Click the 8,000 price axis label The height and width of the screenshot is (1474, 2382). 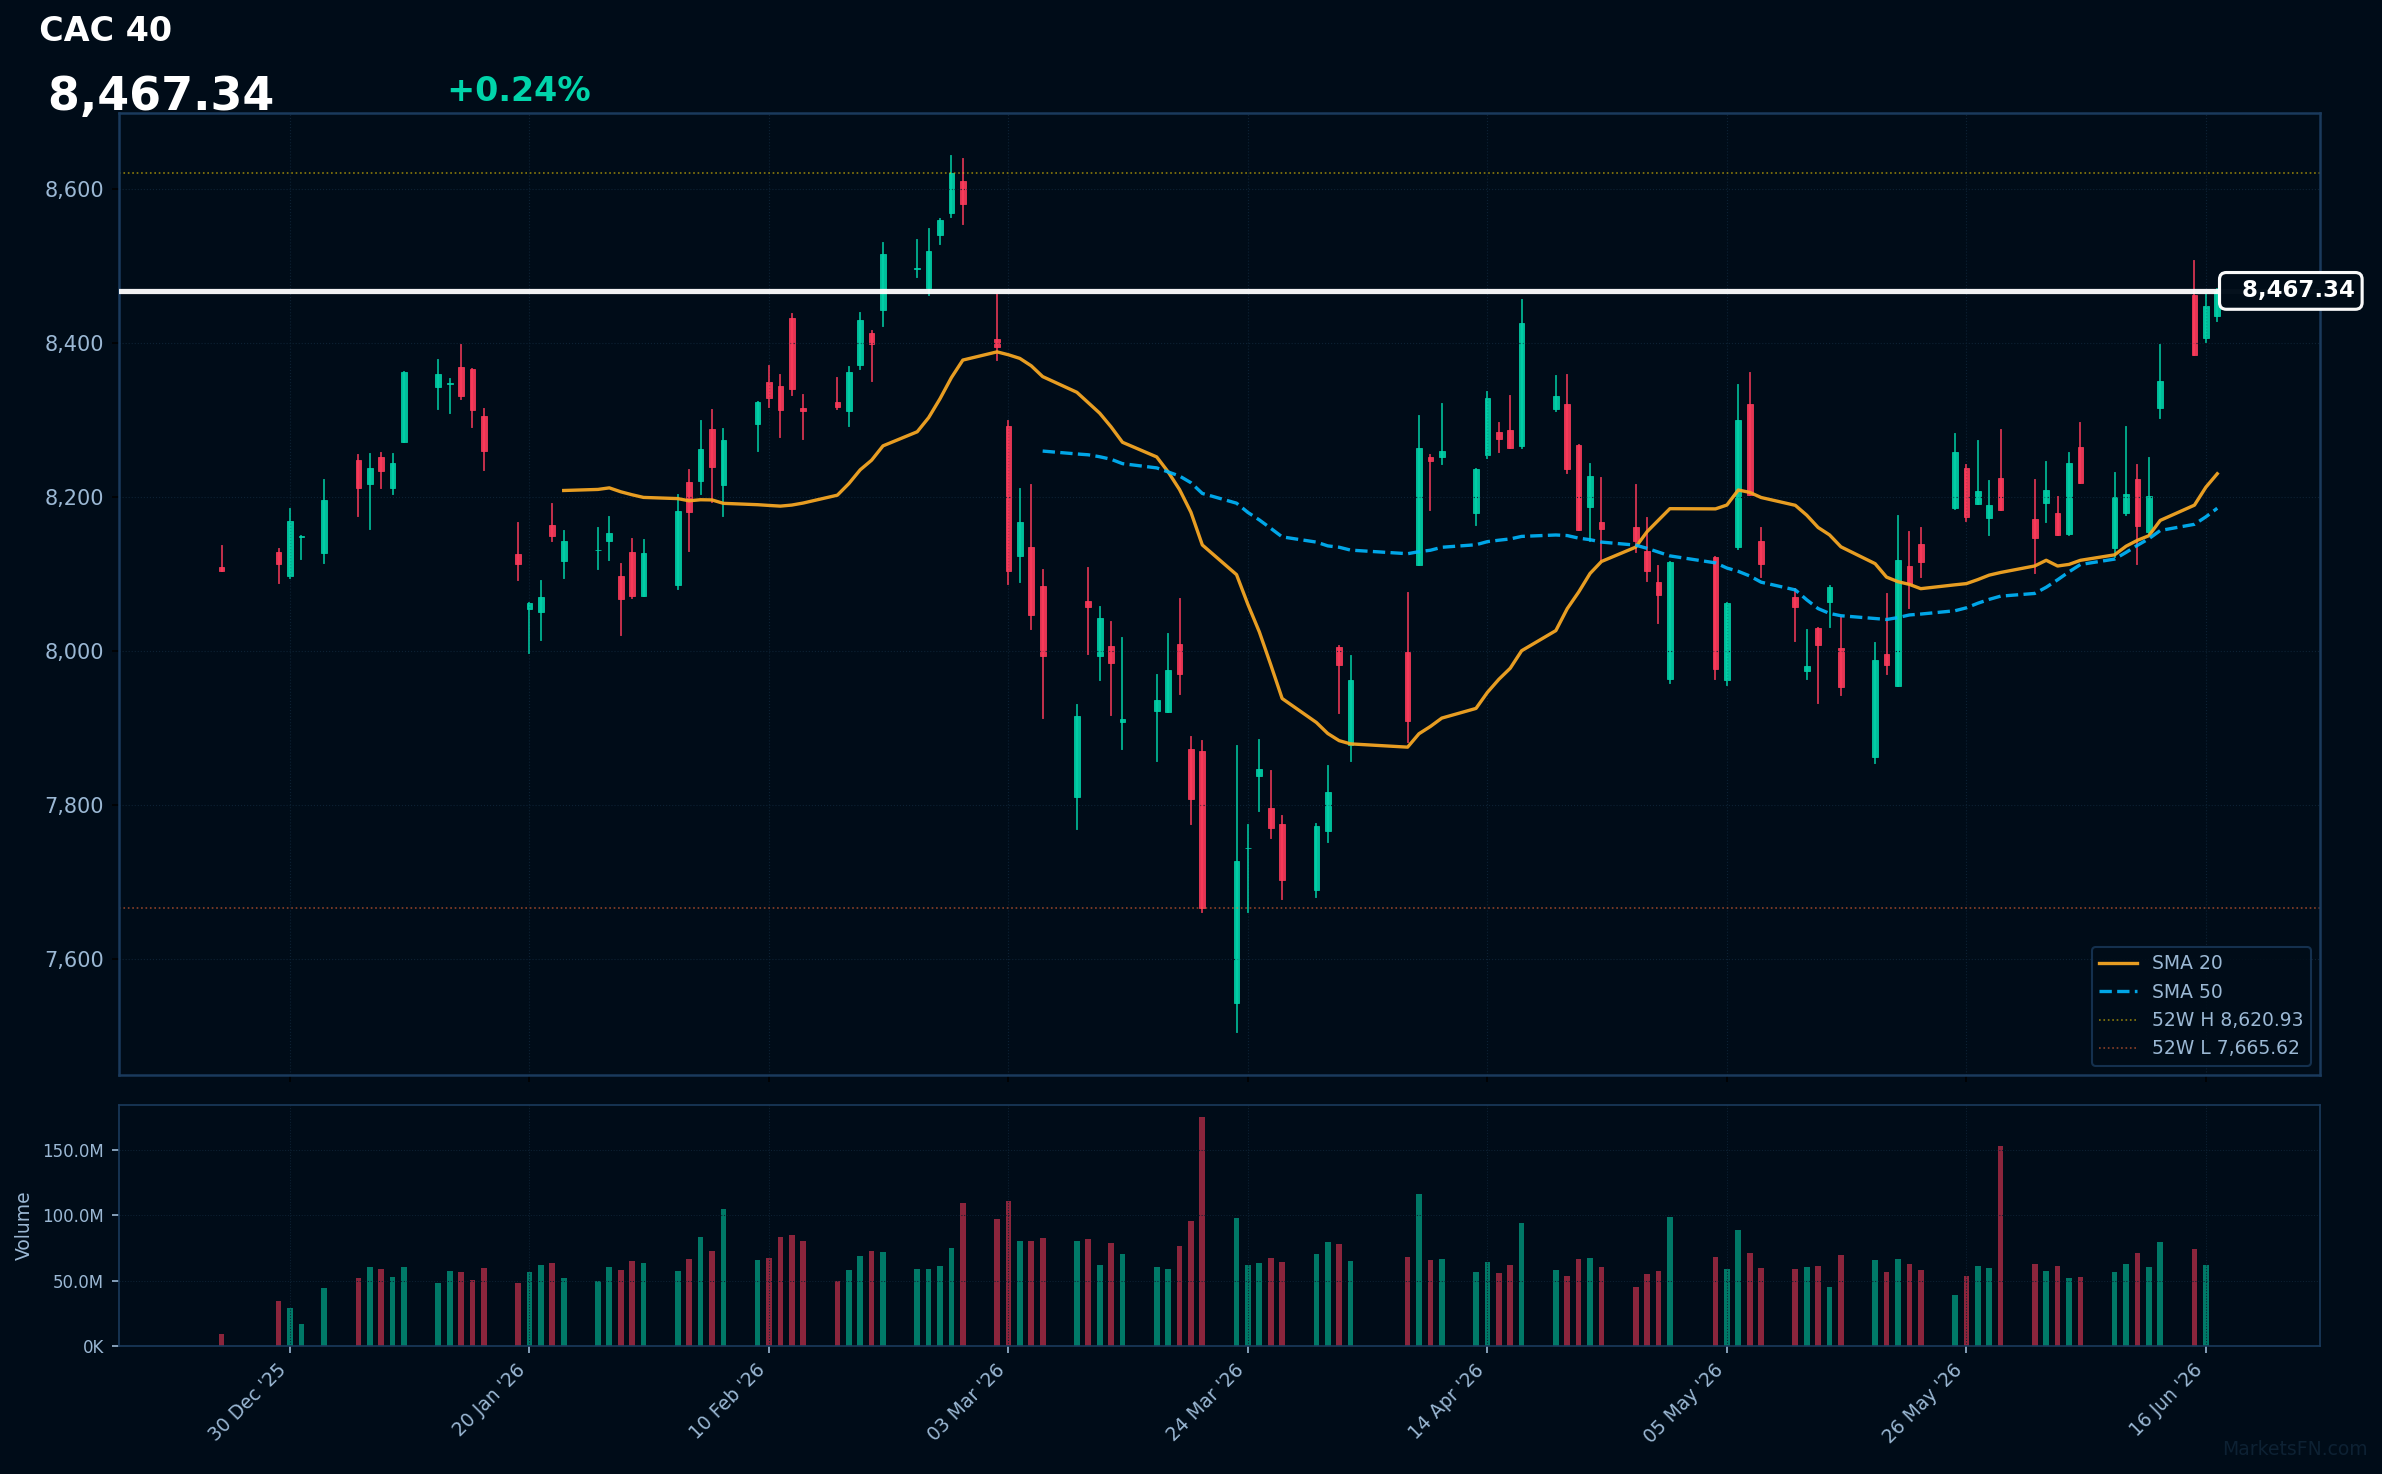coord(74,652)
